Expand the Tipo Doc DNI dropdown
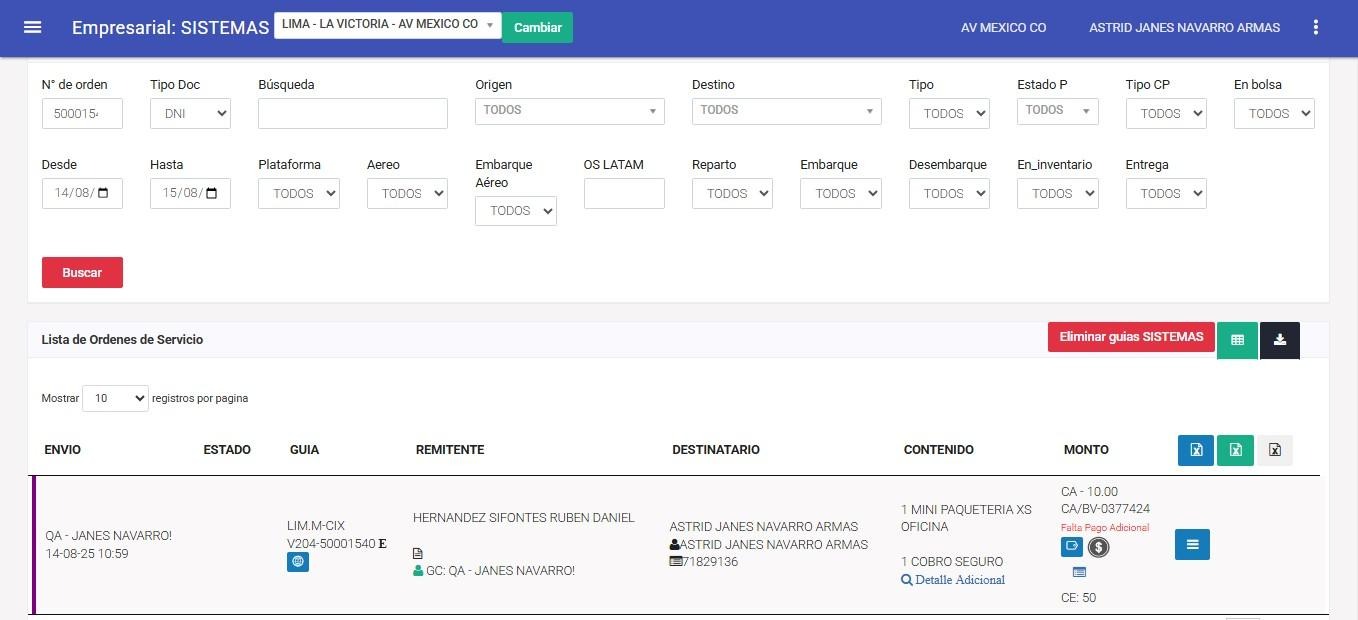 click(x=190, y=114)
